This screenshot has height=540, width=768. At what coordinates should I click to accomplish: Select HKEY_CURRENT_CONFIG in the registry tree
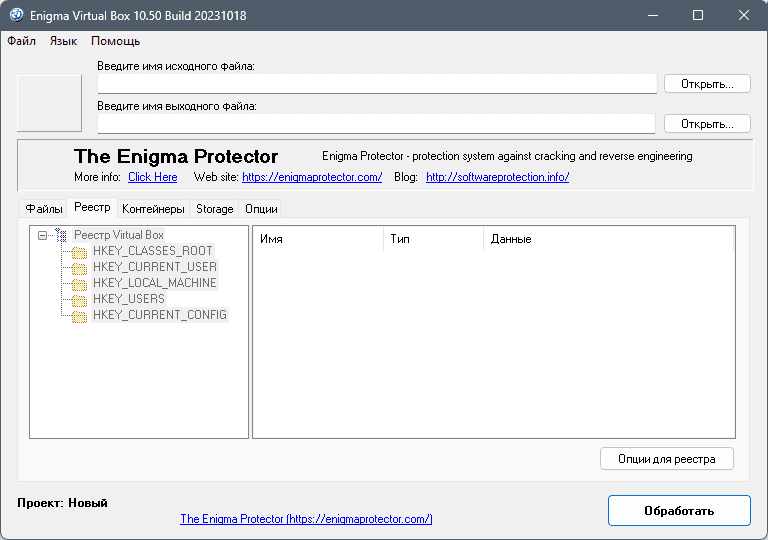[160, 315]
